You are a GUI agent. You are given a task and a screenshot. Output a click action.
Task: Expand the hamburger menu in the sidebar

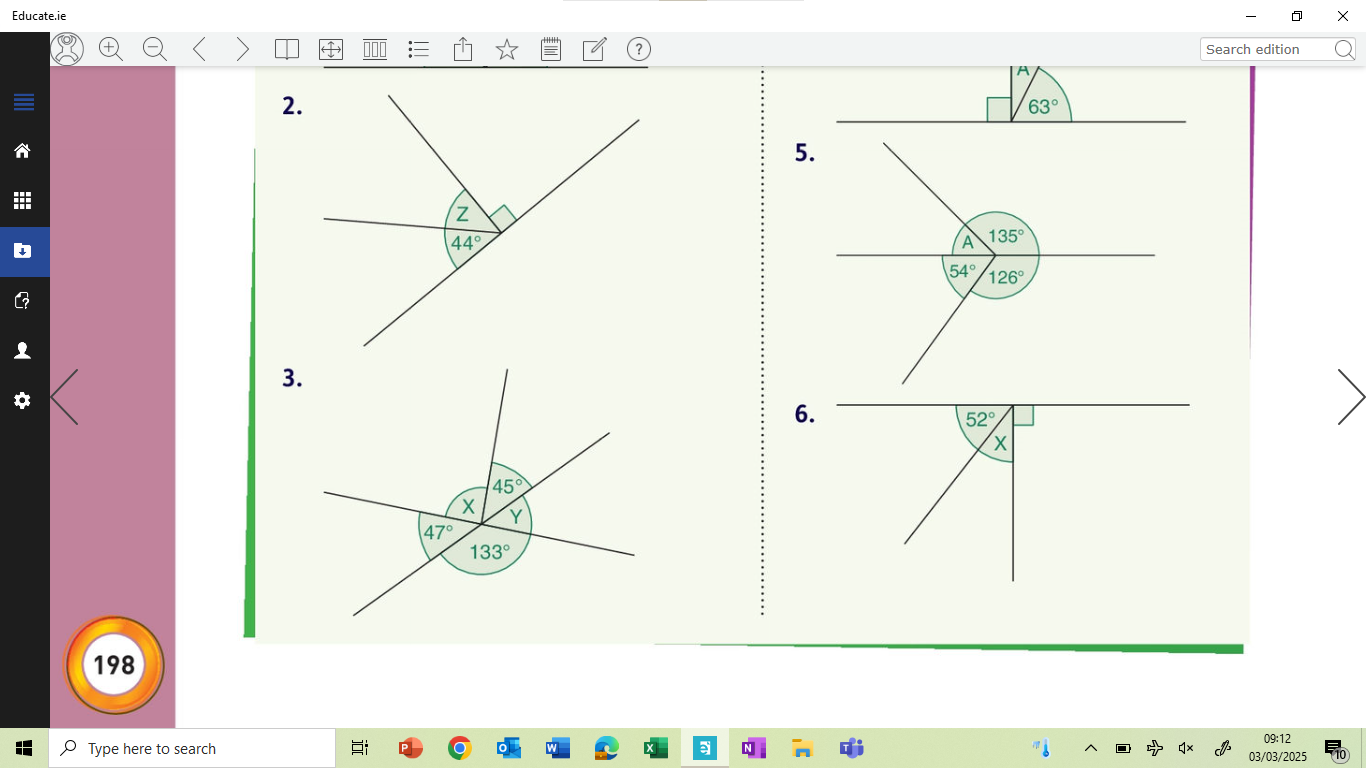tap(24, 101)
